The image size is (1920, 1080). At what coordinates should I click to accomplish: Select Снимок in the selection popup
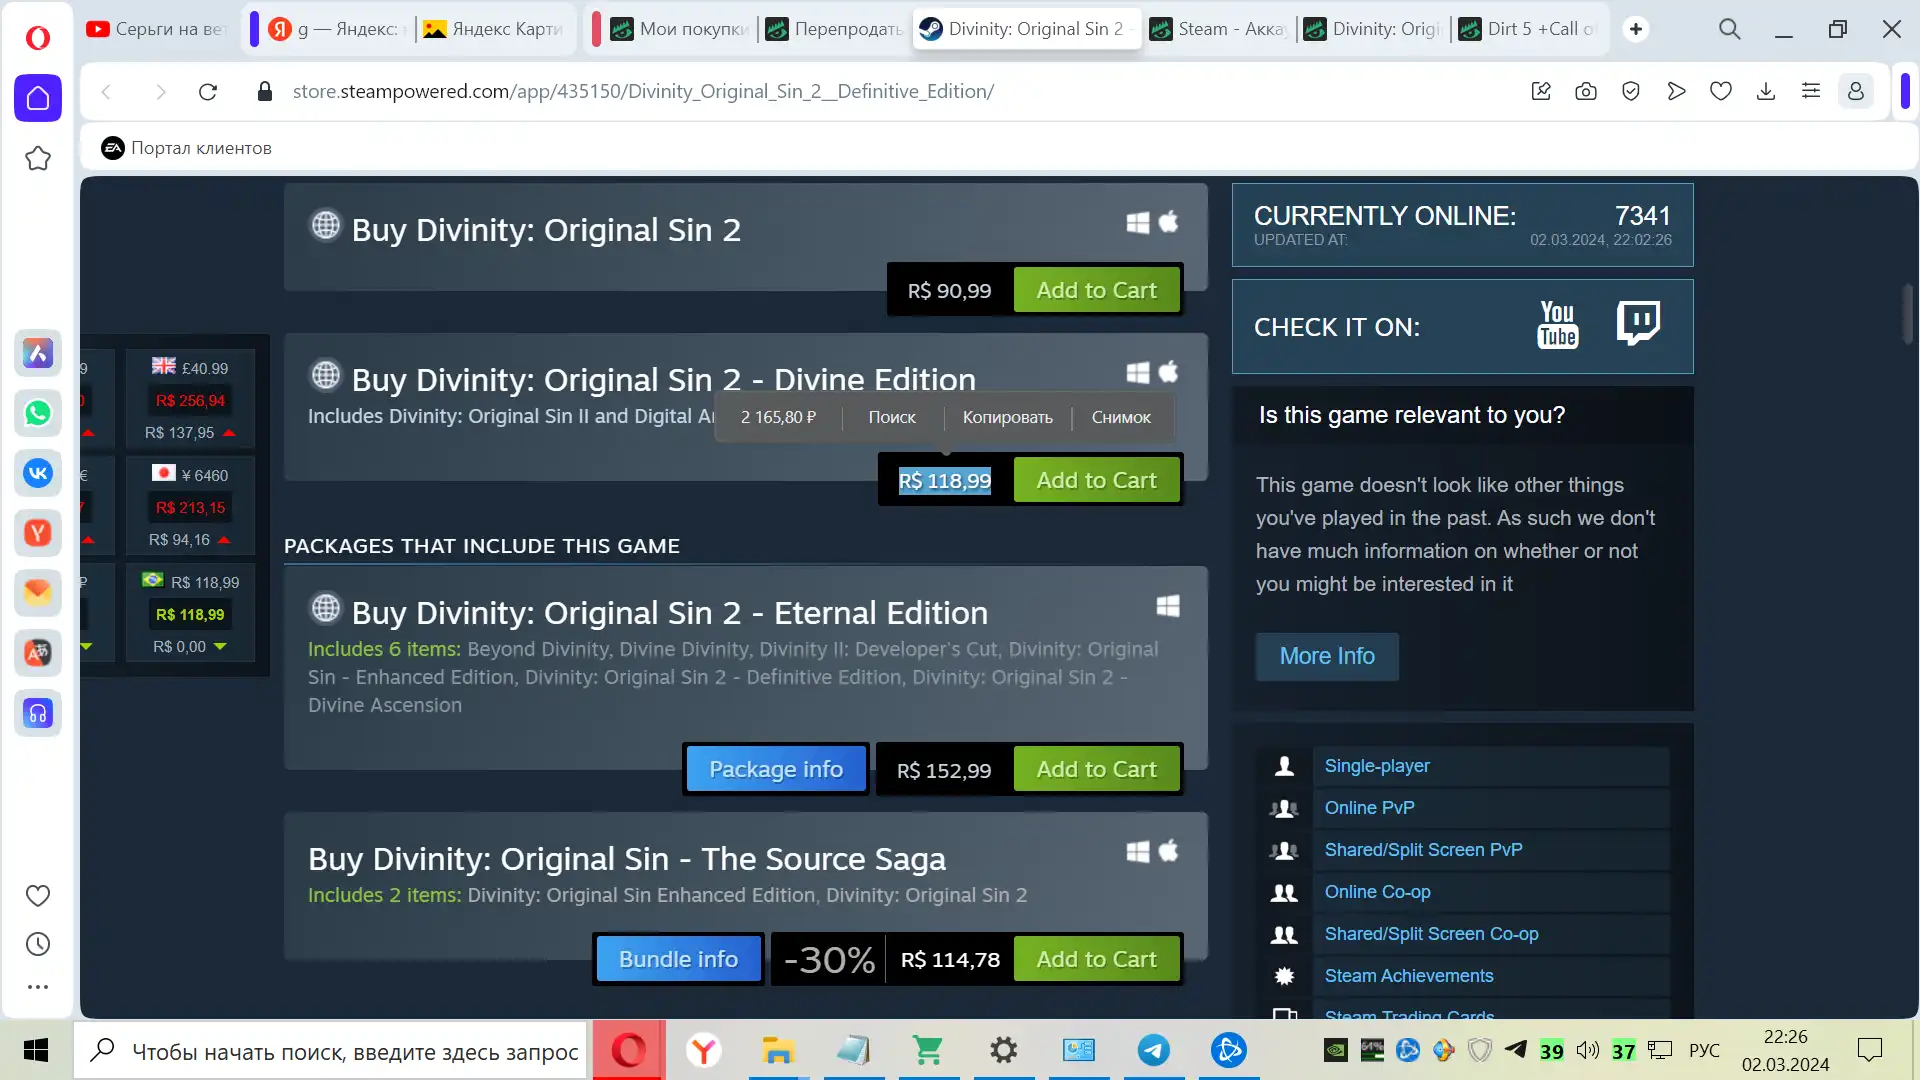[1121, 418]
